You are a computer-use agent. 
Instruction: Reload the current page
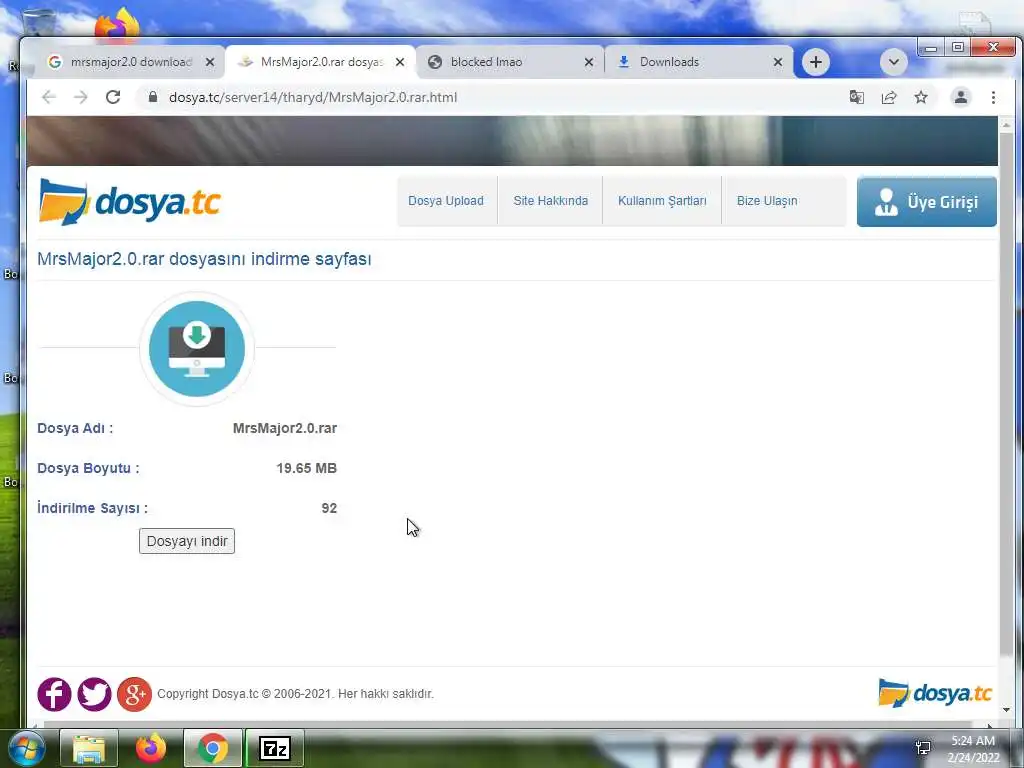click(113, 97)
